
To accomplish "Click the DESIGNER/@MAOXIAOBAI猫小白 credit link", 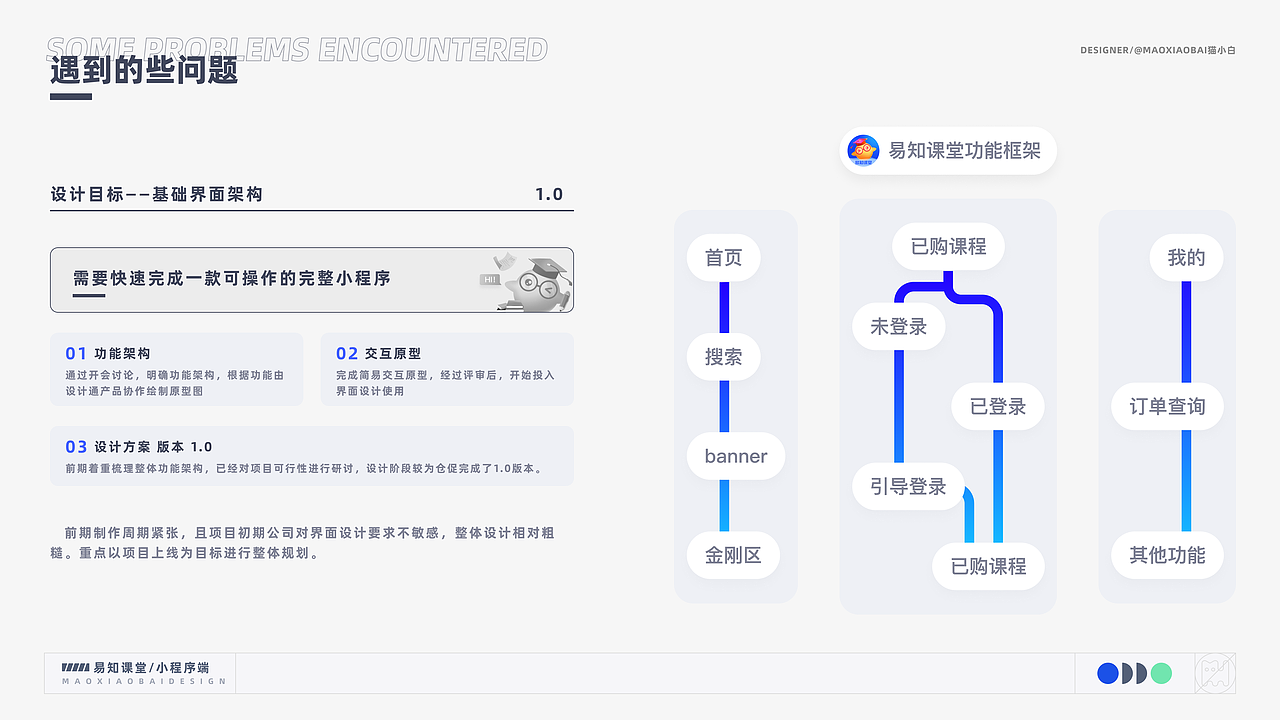I will 1157,48.
